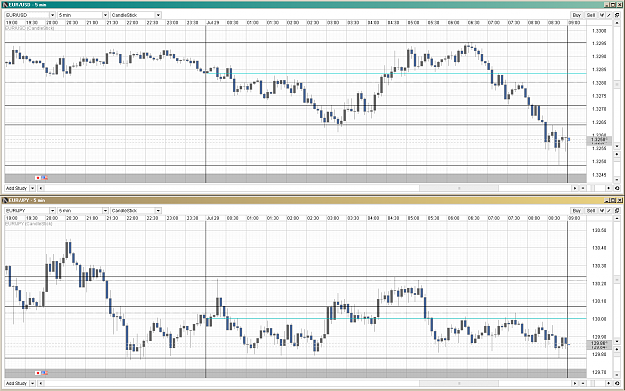Click the Japan flag event marker in EUR/JPY chart
The height and width of the screenshot is (391, 625).
coord(38,373)
